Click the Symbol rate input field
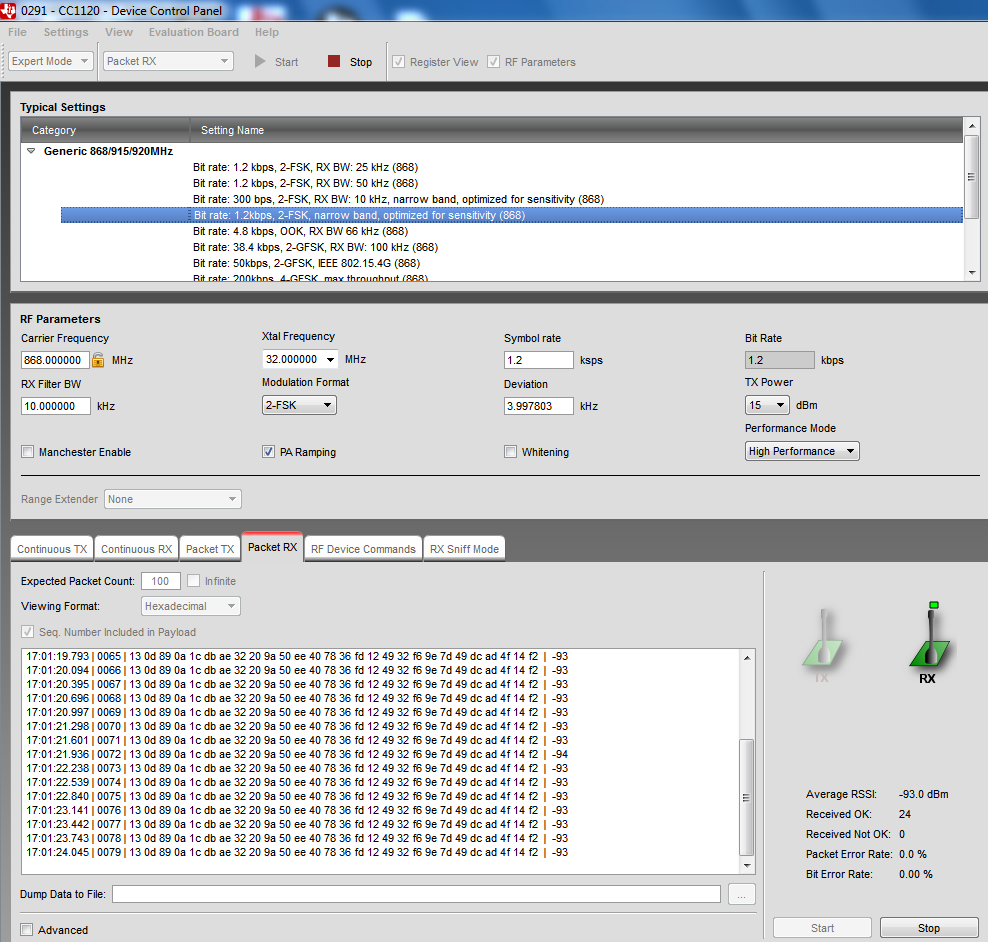The height and width of the screenshot is (942, 988). 539,360
